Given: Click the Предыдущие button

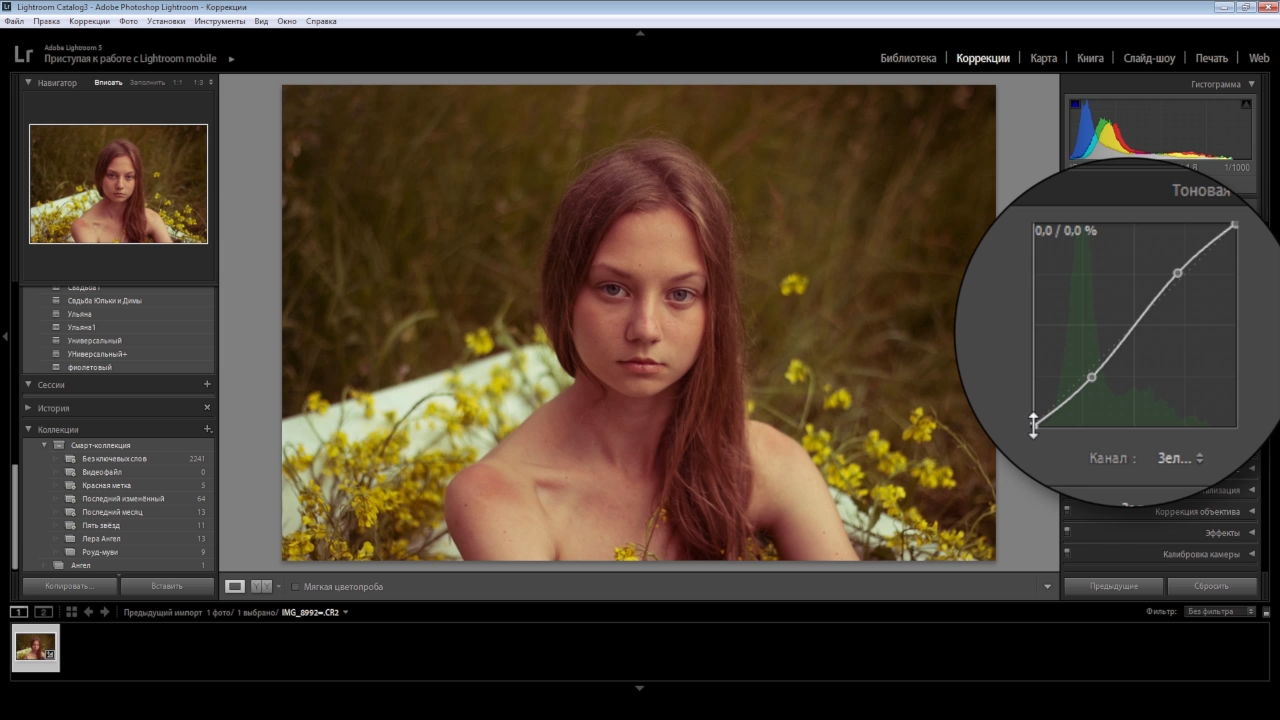Looking at the screenshot, I should tap(1114, 586).
